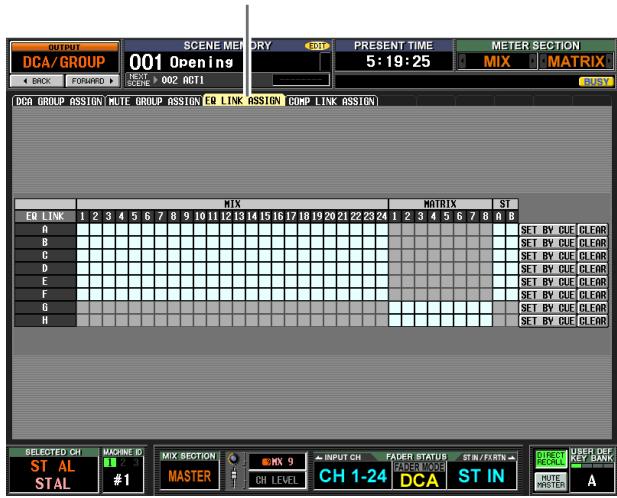Click the right arrow beside MATRIX meter
This screenshot has height=498, width=617.
610,61
